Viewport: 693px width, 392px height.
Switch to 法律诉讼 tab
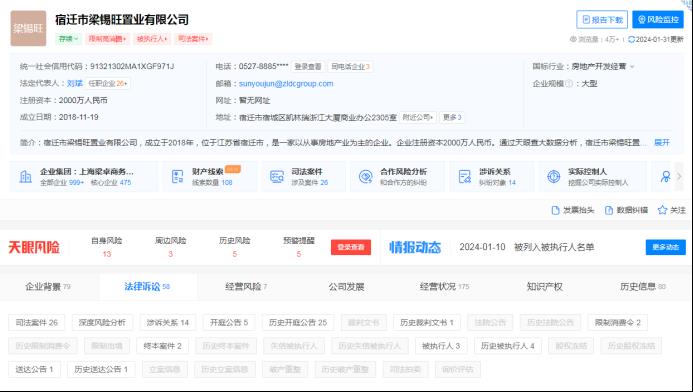pos(147,286)
